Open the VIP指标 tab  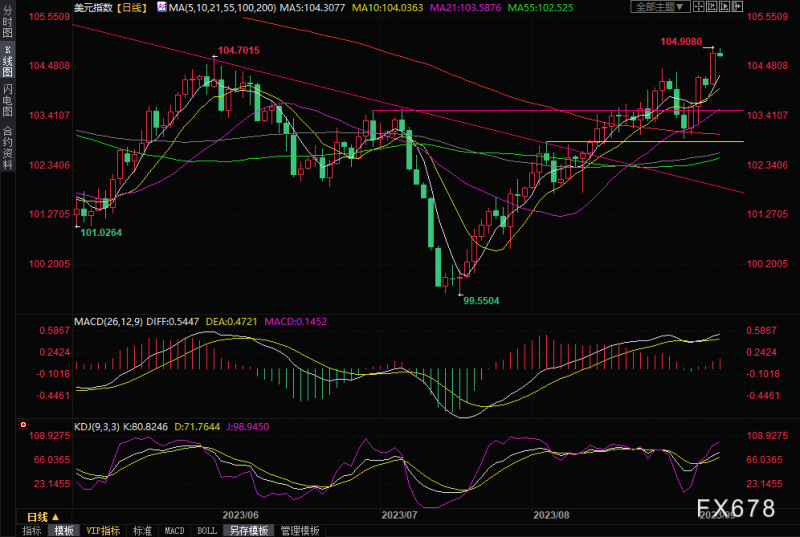coord(103,531)
